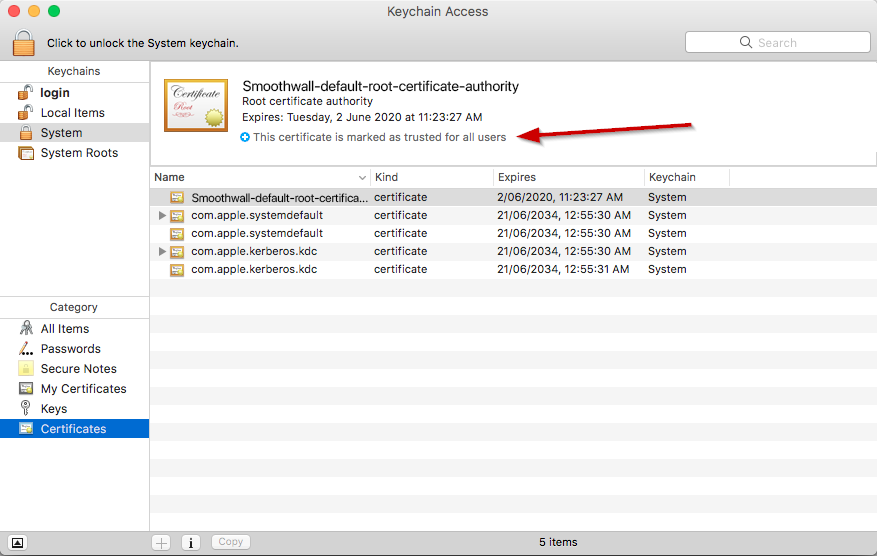The height and width of the screenshot is (556, 877).
Task: Open the Passwords category
Action: tap(70, 349)
